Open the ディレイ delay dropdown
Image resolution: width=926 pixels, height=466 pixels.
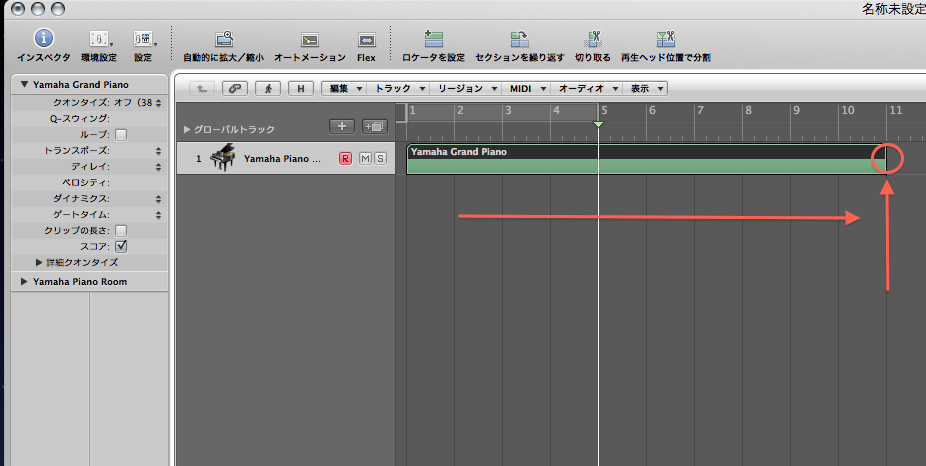(158, 167)
